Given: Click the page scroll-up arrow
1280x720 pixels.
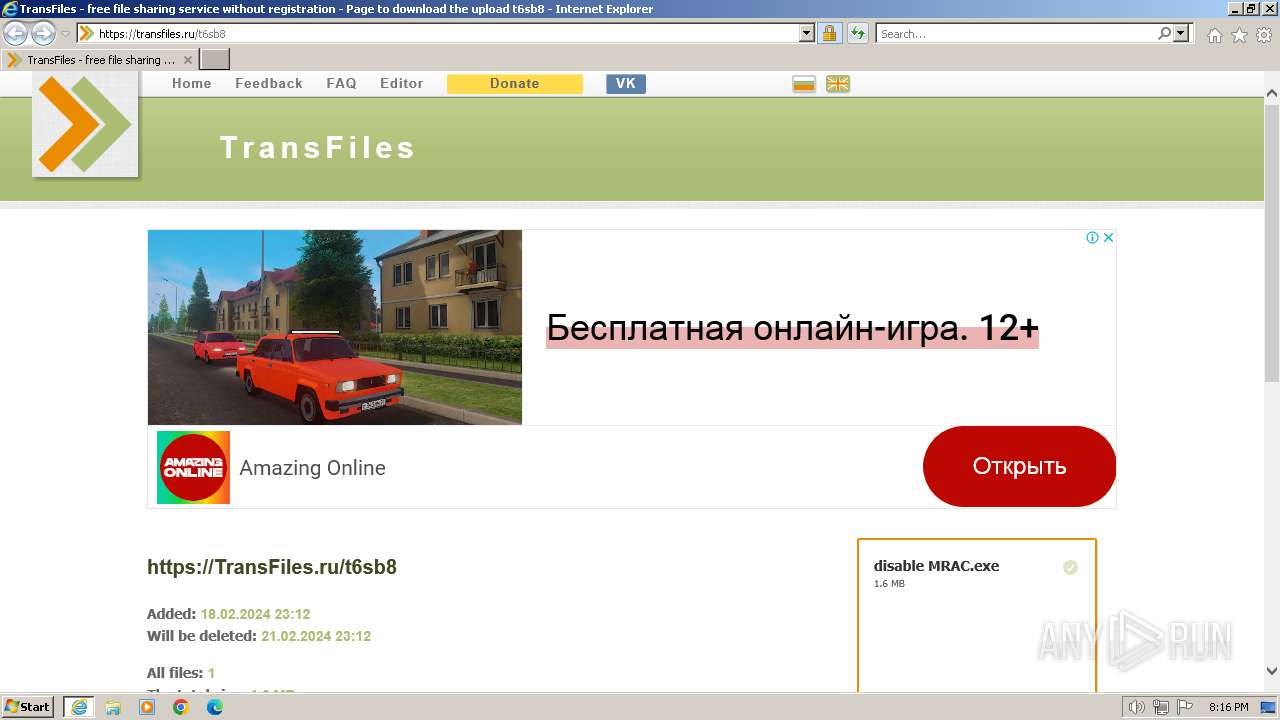Looking at the screenshot, I should (1272, 96).
